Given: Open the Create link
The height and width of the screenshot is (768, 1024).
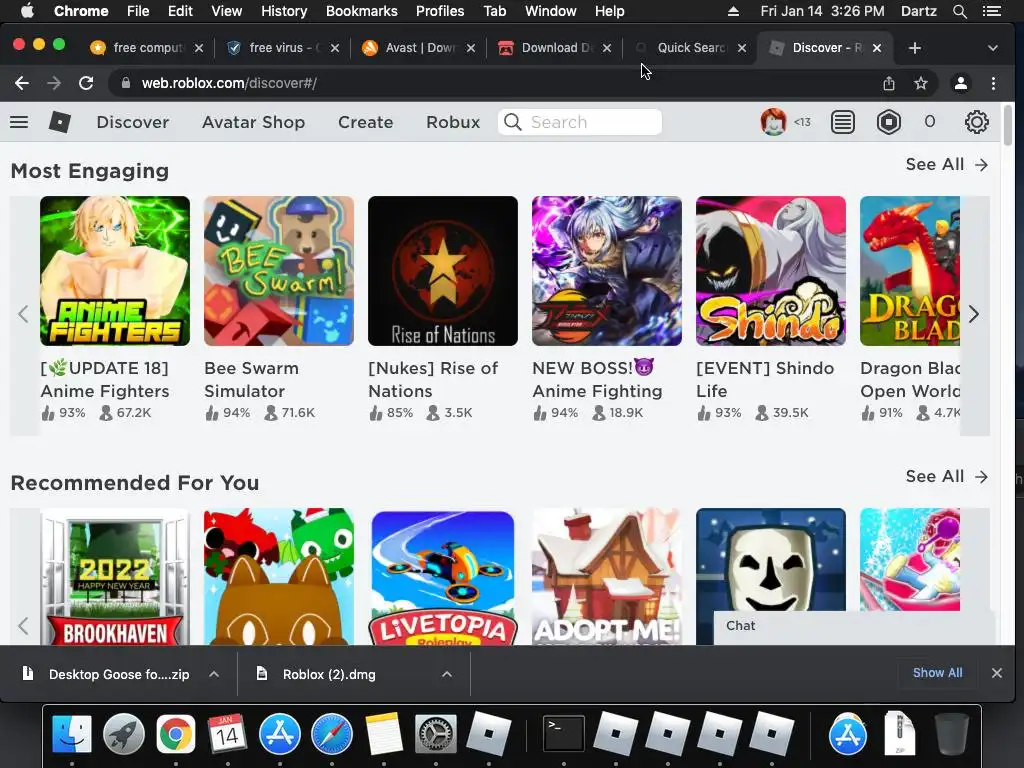Looking at the screenshot, I should (x=366, y=122).
